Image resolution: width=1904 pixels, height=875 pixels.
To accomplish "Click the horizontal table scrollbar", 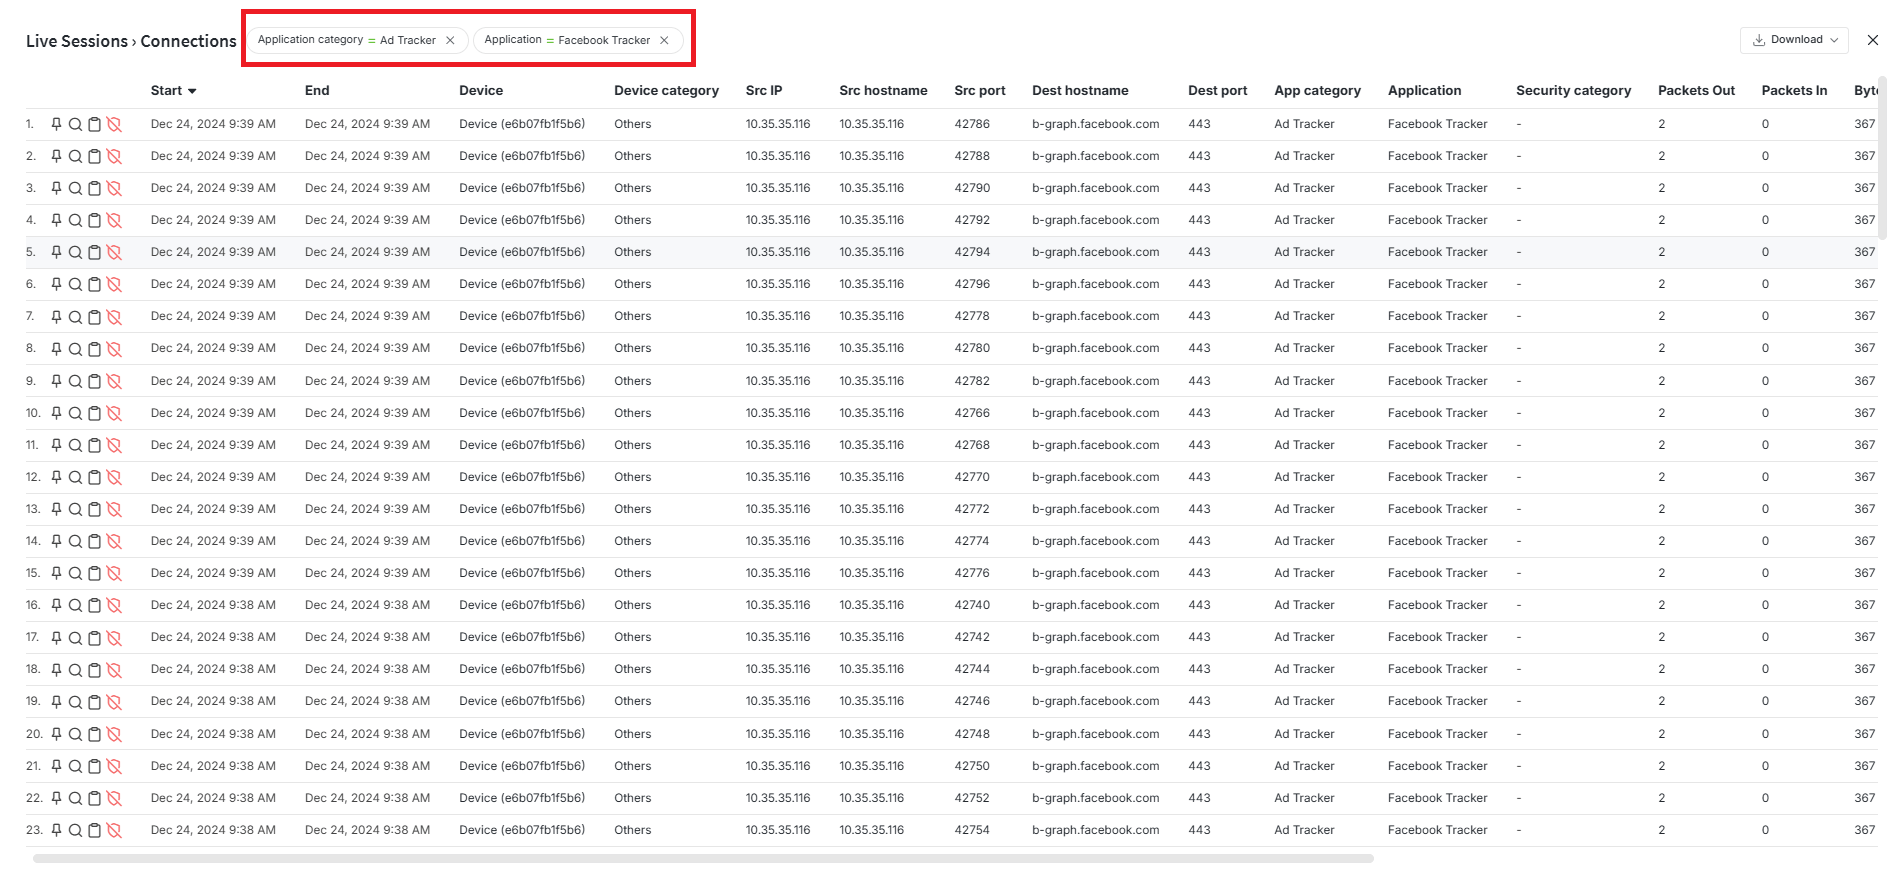I will (x=703, y=858).
